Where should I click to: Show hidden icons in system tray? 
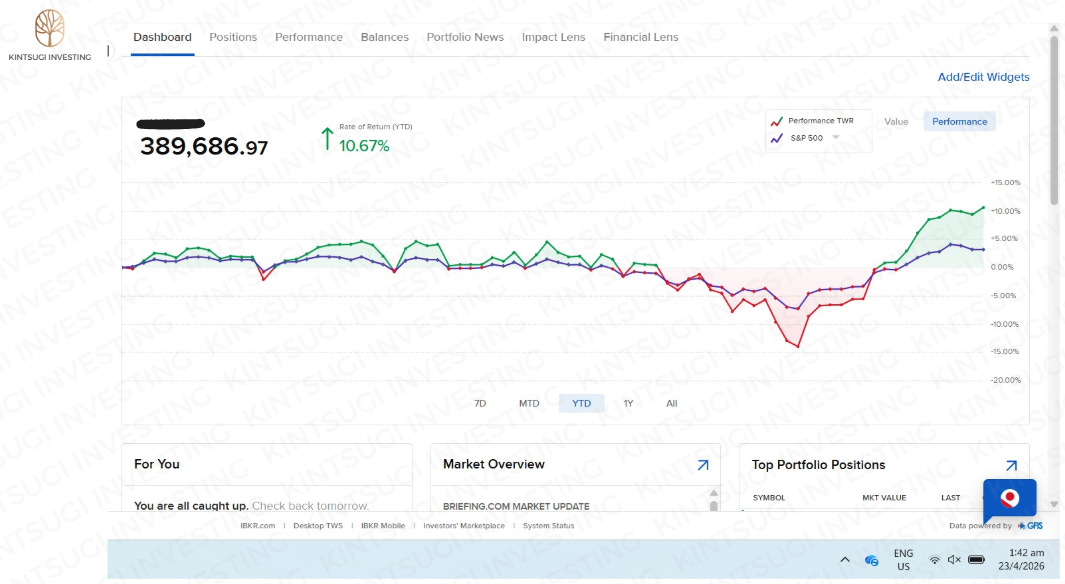point(845,560)
